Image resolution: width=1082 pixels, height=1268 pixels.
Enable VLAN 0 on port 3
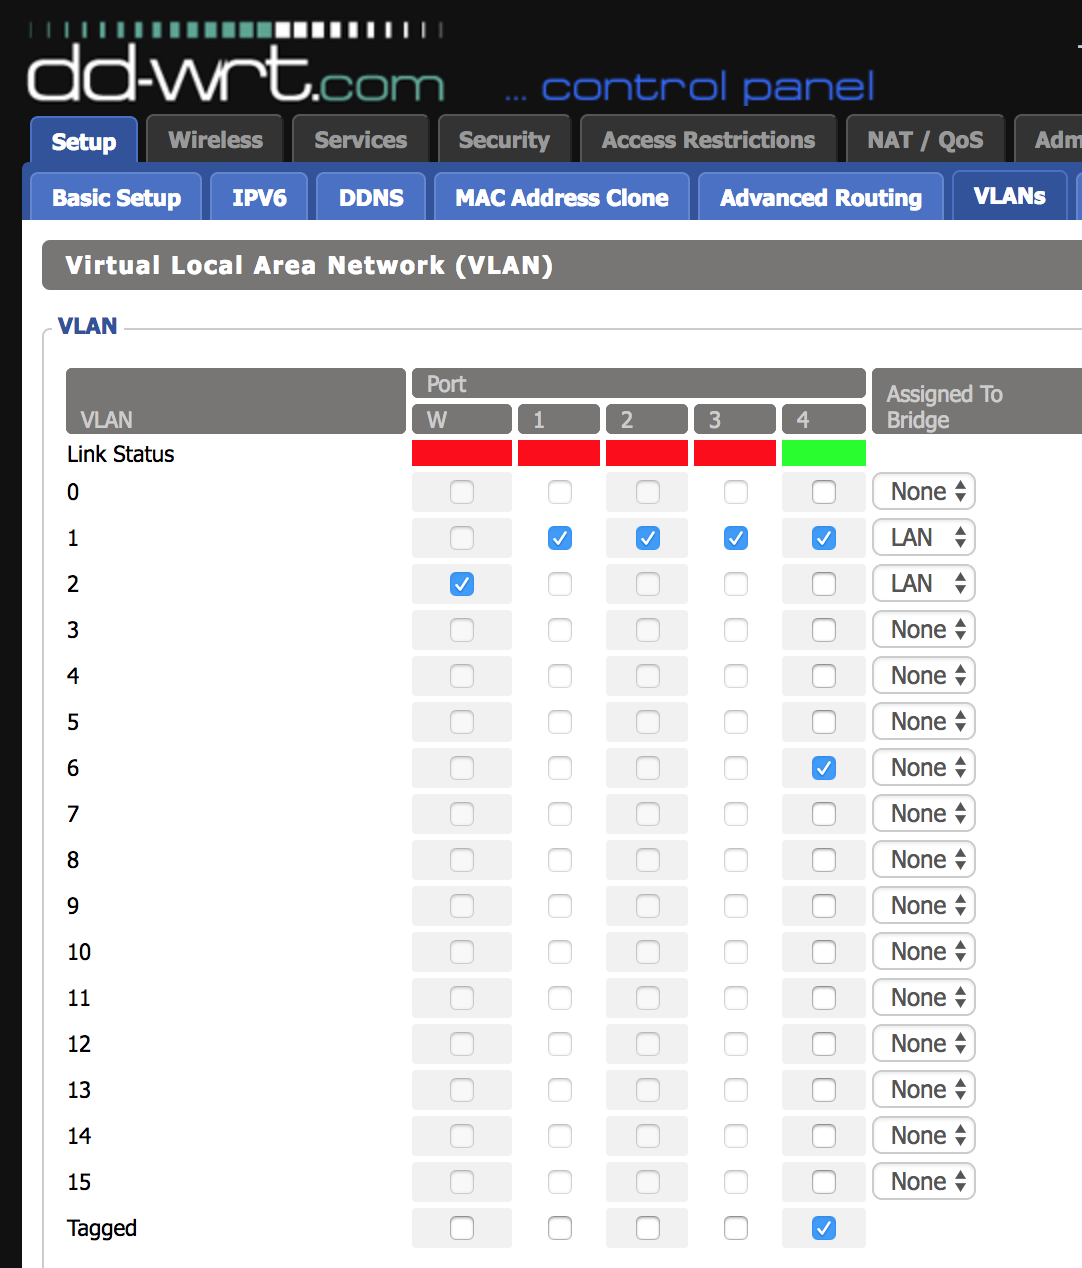(x=736, y=492)
